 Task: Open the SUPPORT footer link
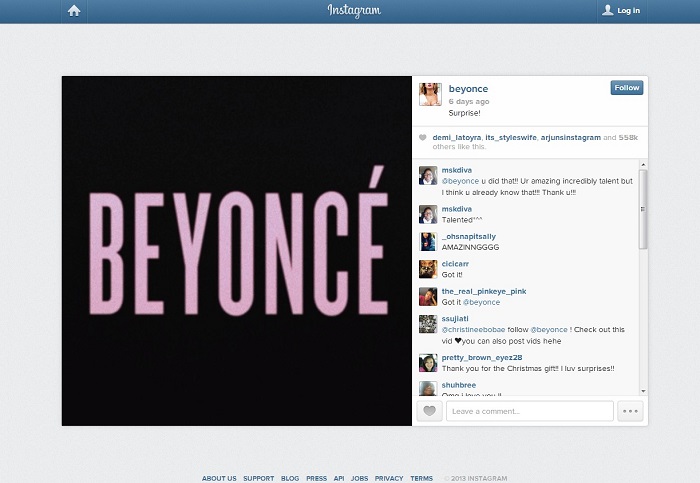pyautogui.click(x=258, y=478)
